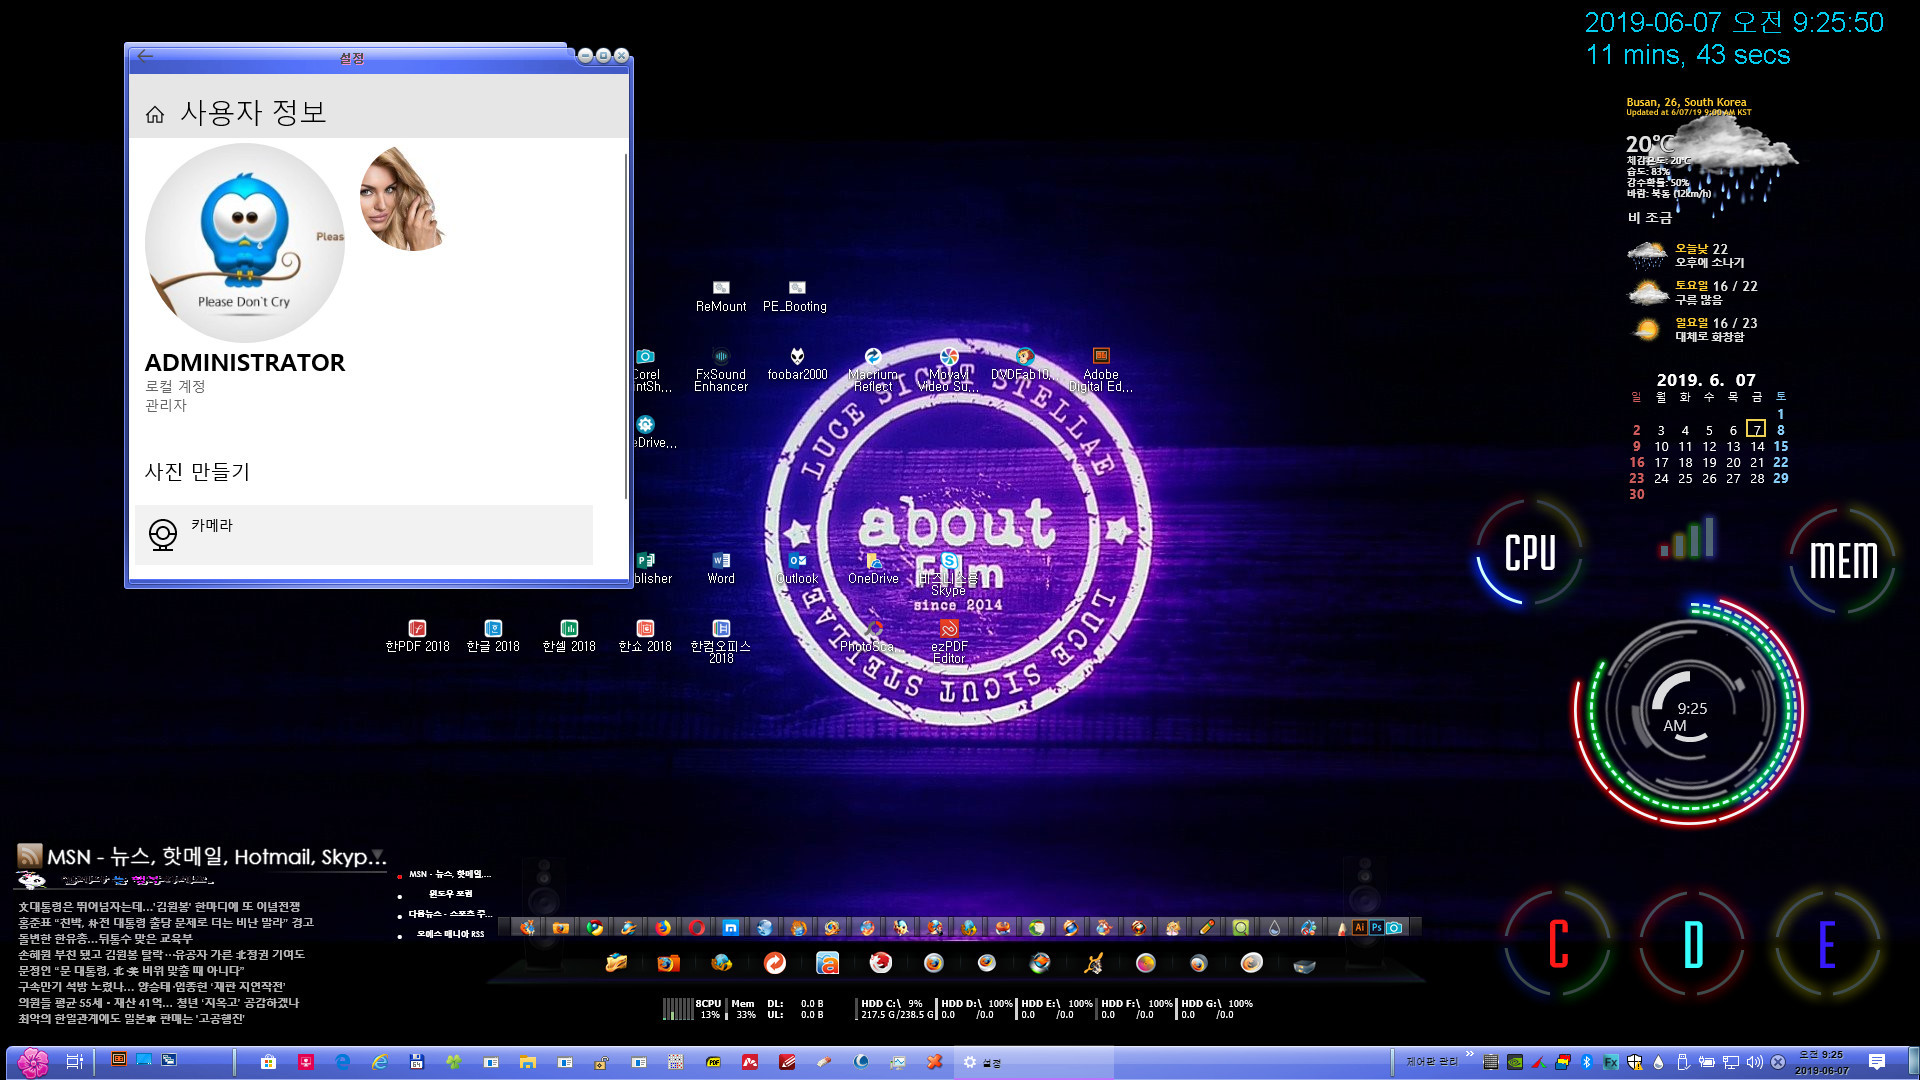Open Photoshop icon in the dock bar
The width and height of the screenshot is (1920, 1080).
1377,927
